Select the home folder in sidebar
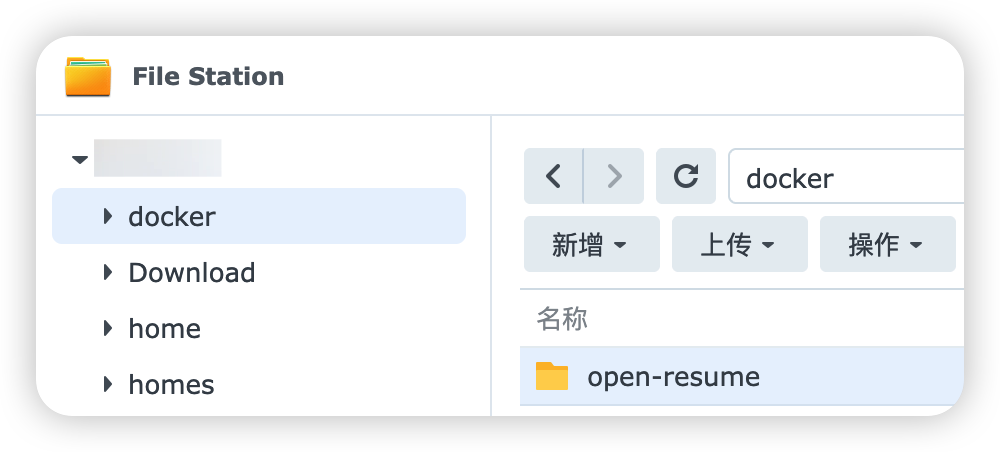Screen dimensions: 1000x452 pos(165,329)
